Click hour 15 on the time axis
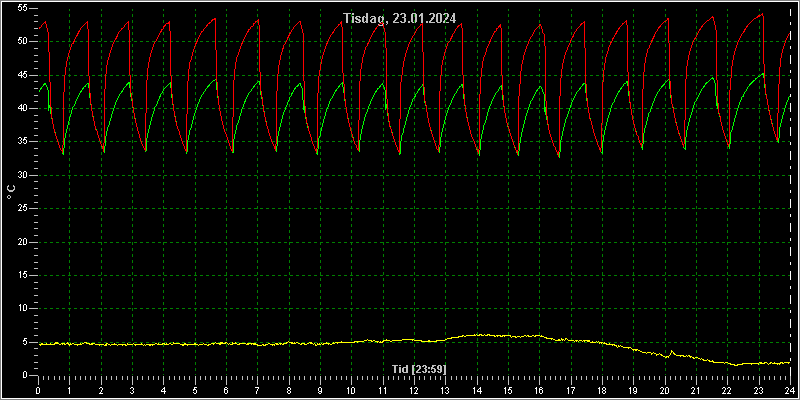Screen dimensions: 800x400 point(508,390)
